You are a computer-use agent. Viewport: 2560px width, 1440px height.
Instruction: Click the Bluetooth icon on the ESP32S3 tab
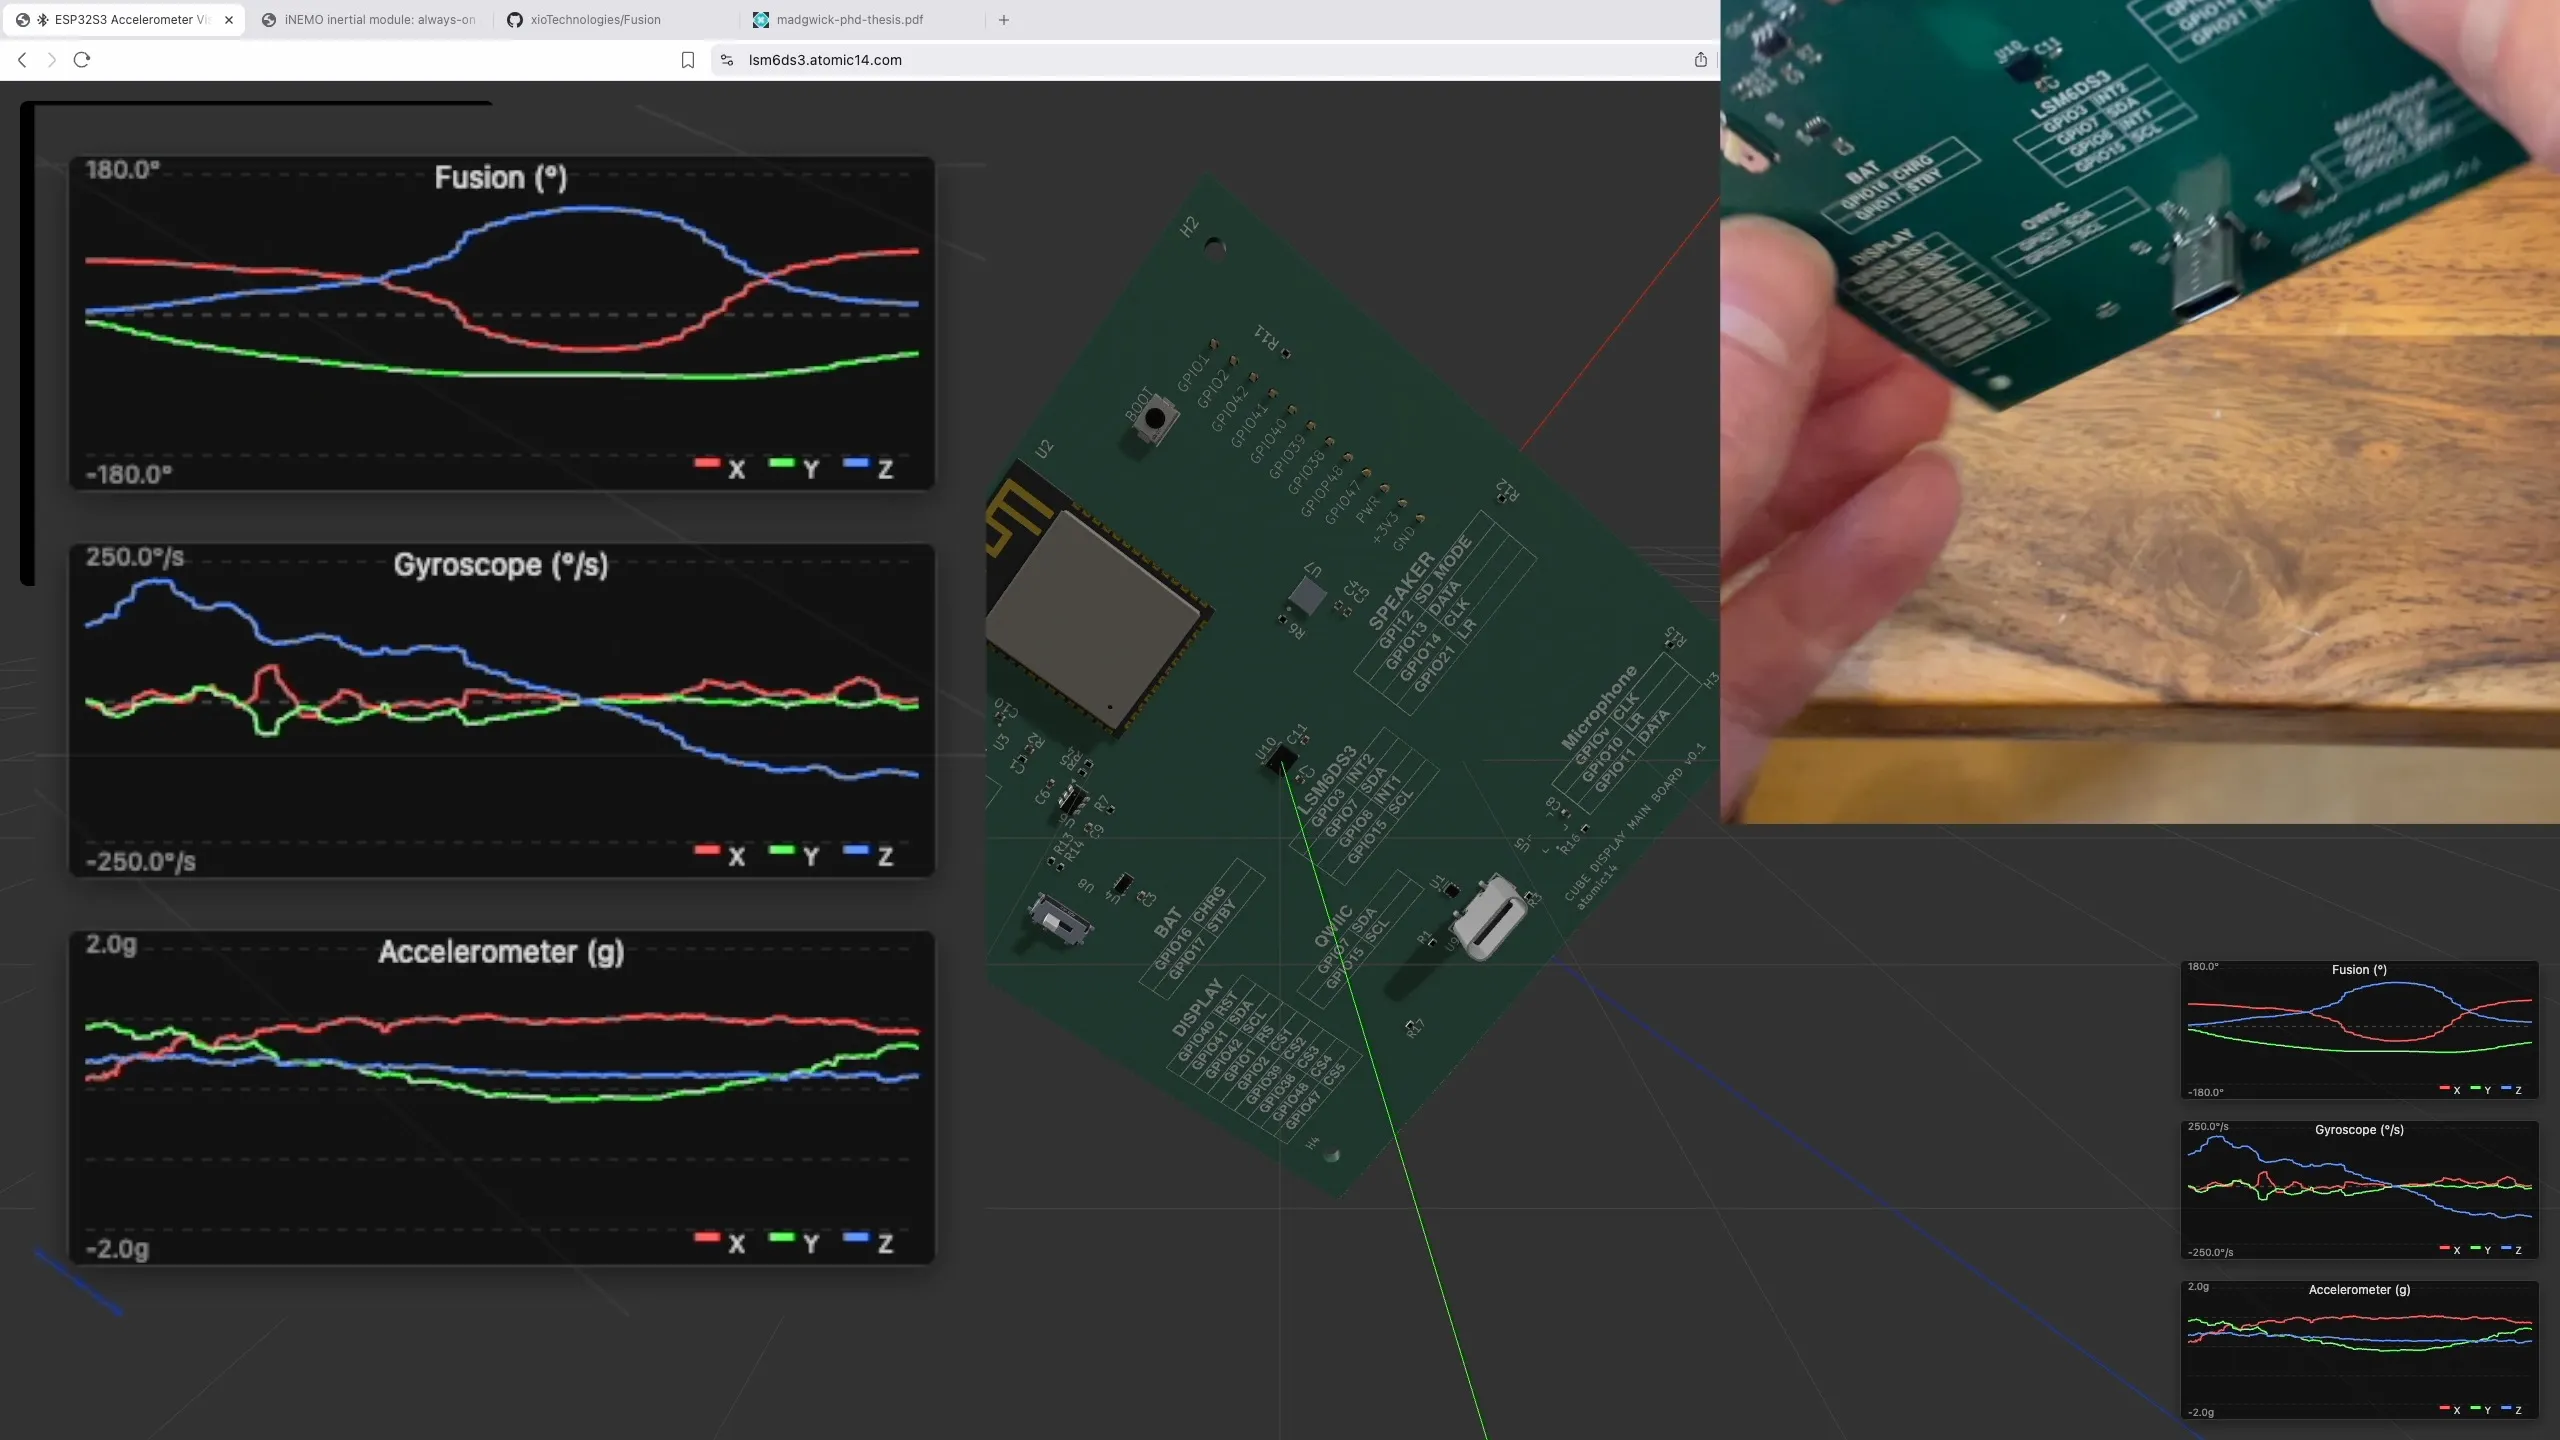[x=42, y=19]
